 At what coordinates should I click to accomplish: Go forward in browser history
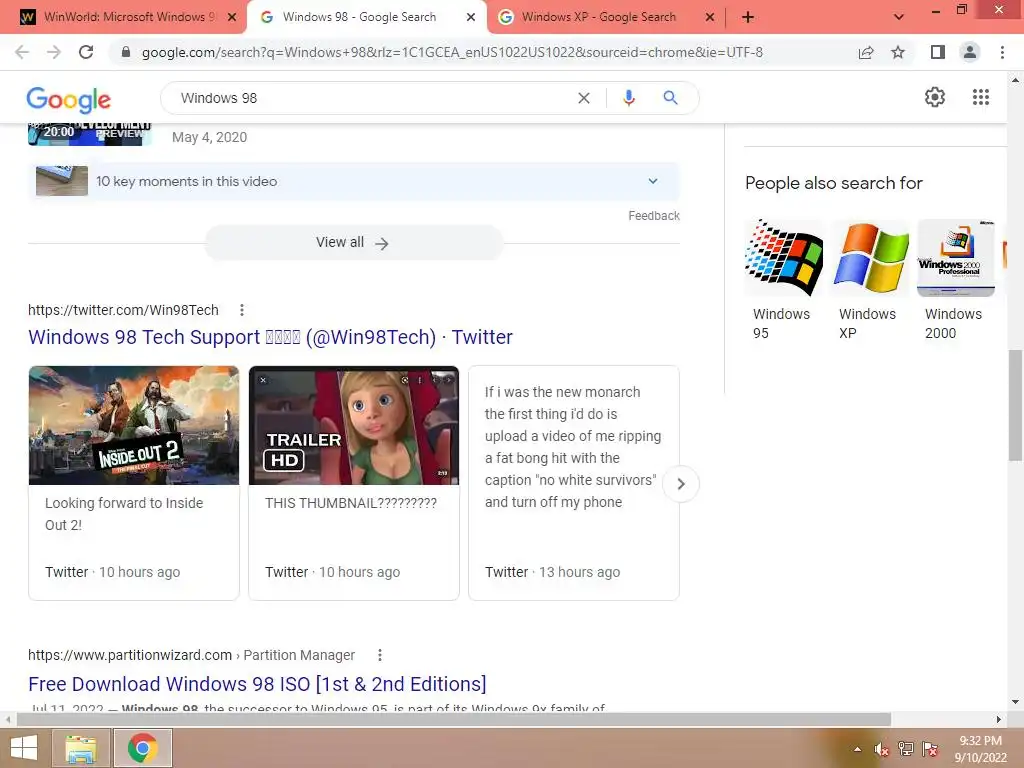(x=54, y=52)
